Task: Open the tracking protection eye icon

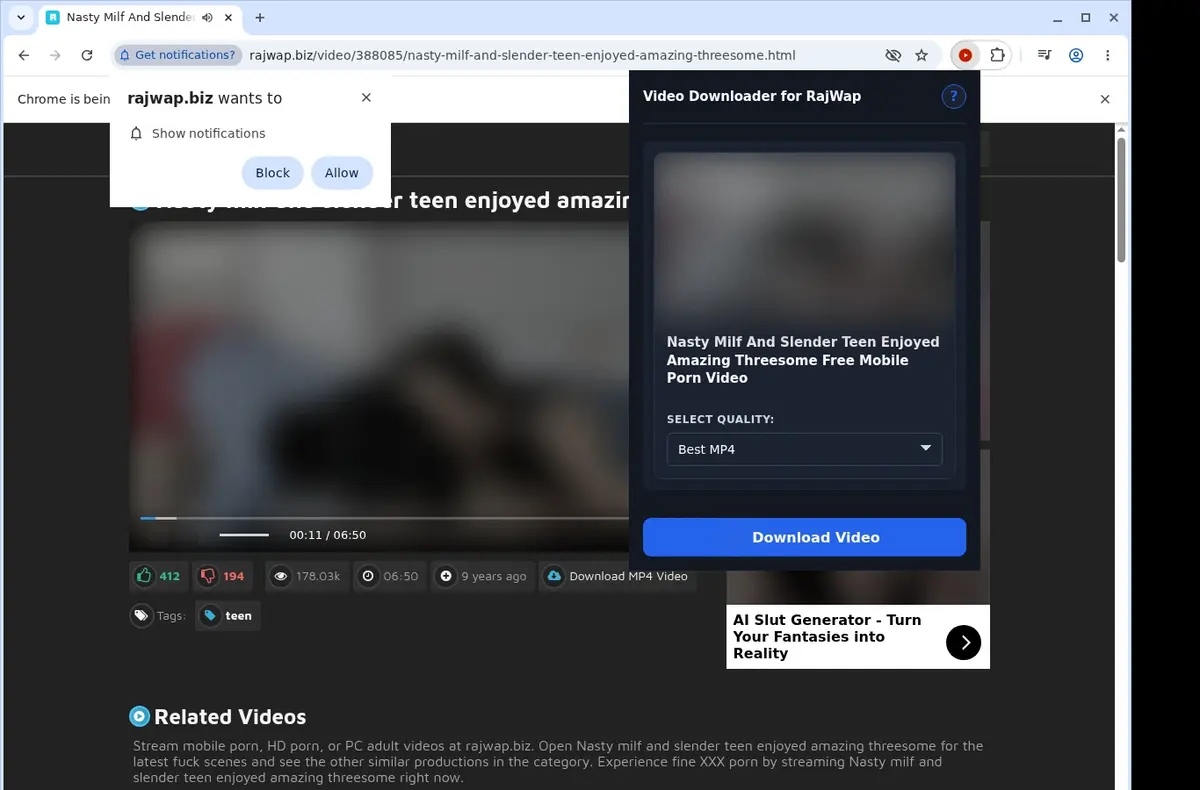Action: pyautogui.click(x=893, y=56)
